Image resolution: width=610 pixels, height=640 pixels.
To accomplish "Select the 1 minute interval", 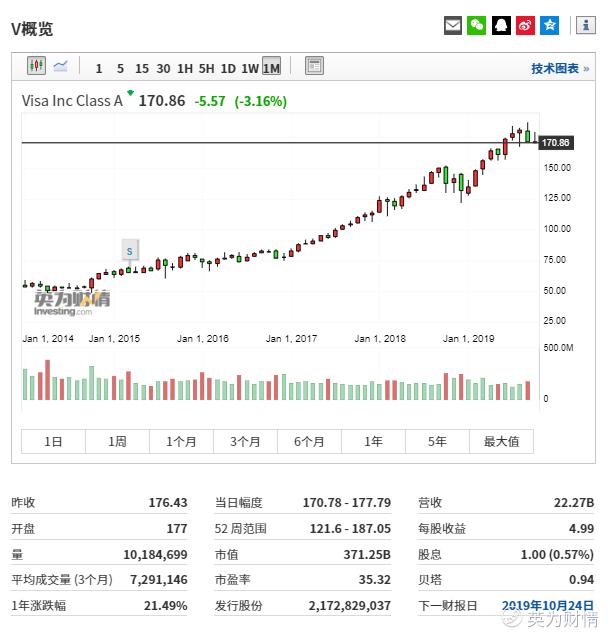I will click(x=99, y=68).
